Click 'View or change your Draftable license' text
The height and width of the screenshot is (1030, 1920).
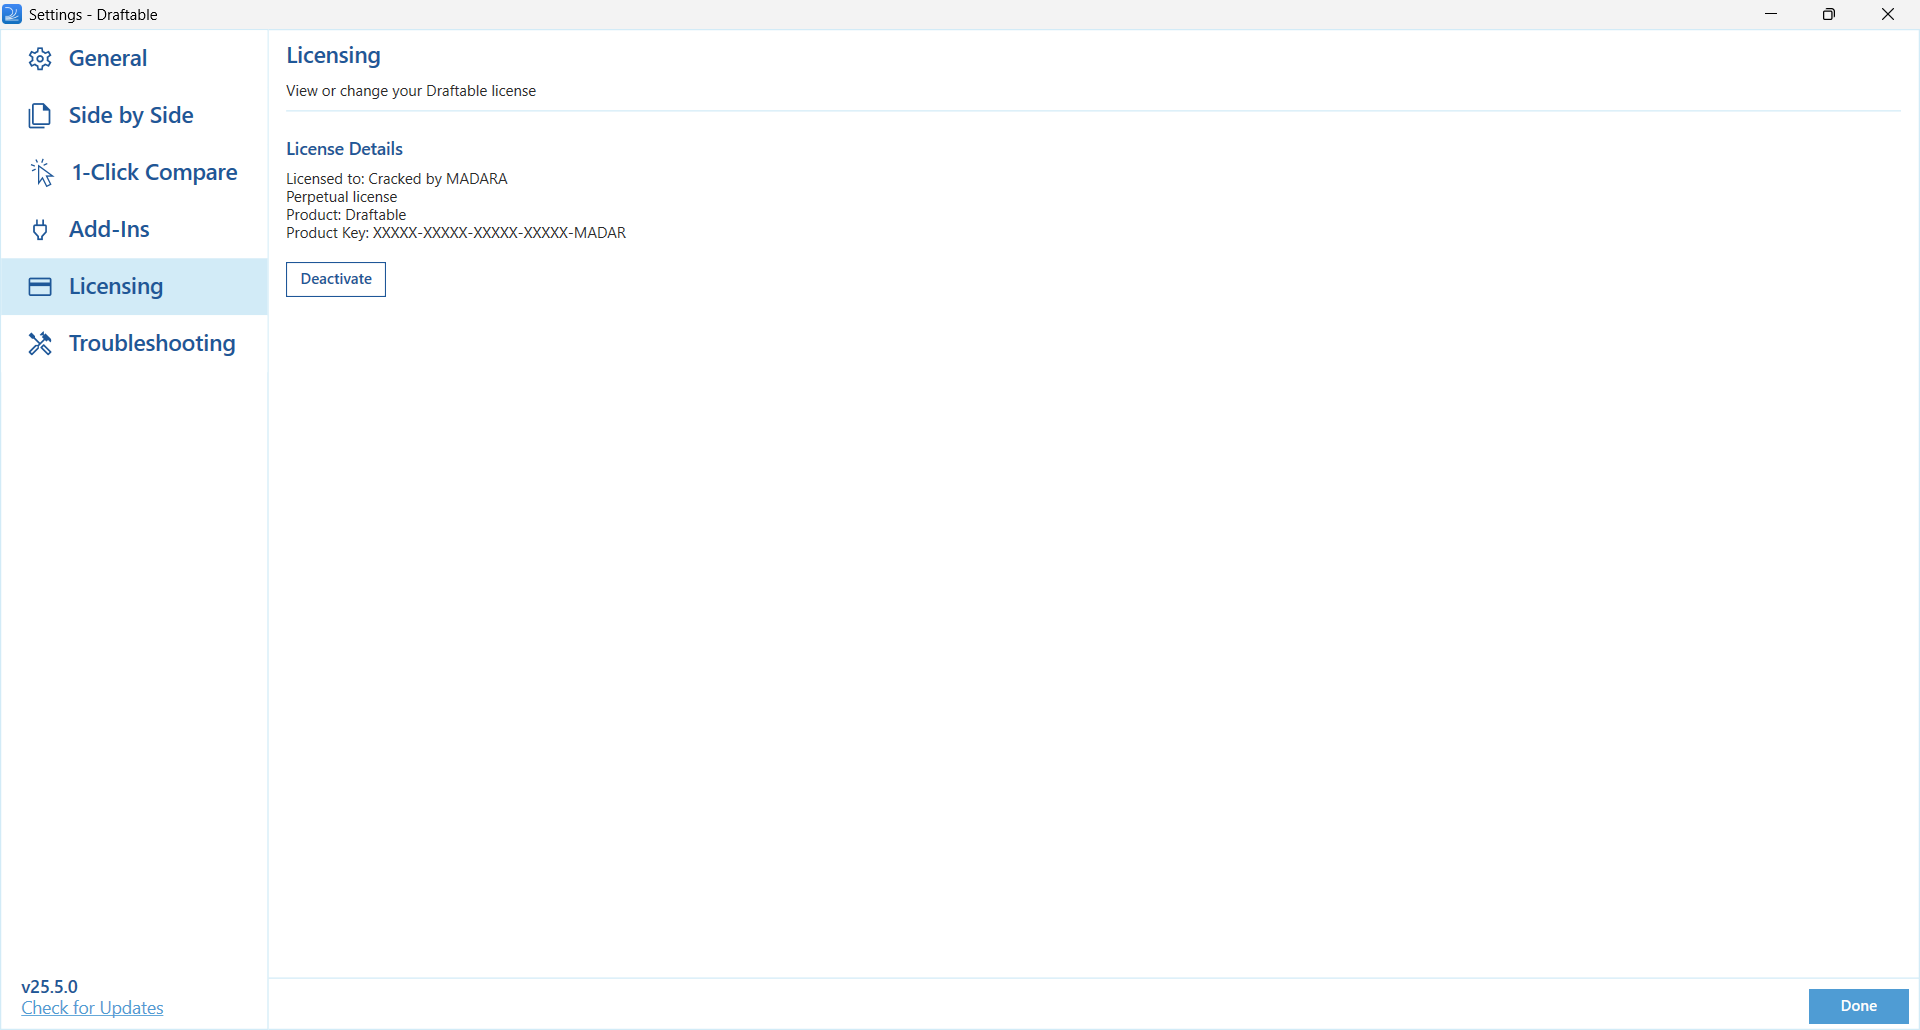[411, 91]
